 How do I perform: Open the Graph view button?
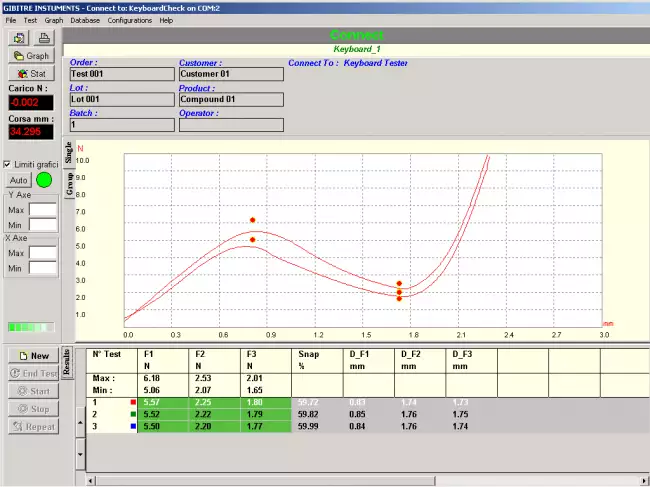[32, 56]
